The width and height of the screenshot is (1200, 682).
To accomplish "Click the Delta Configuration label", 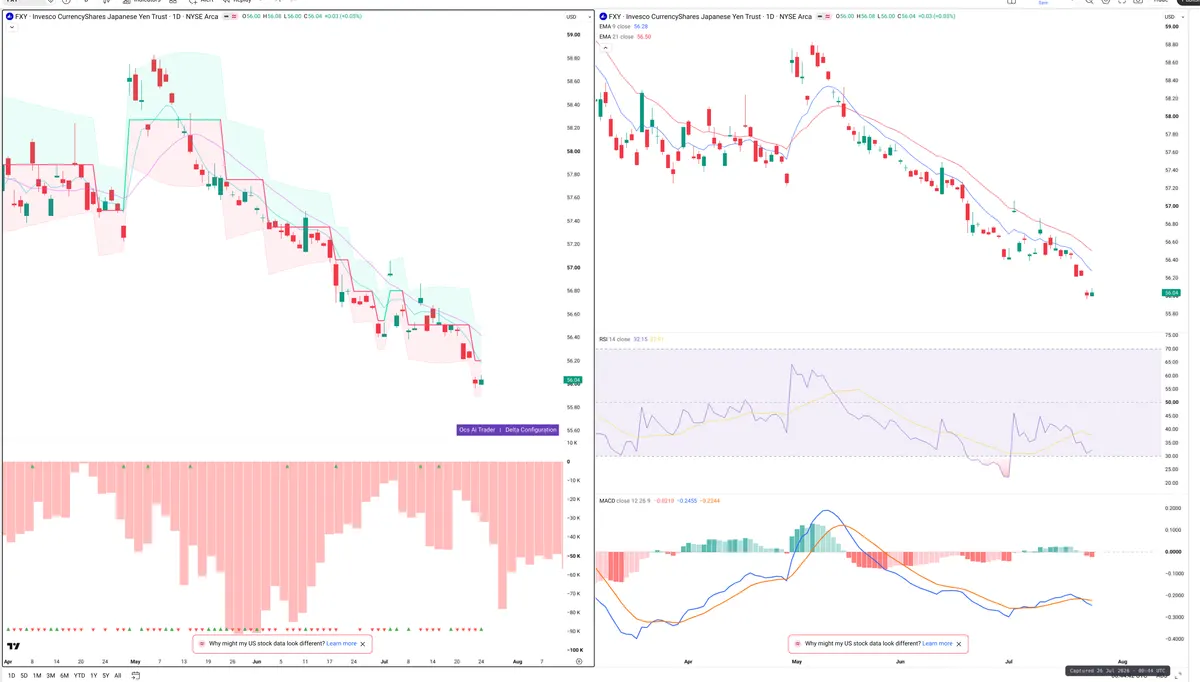I will click(531, 430).
